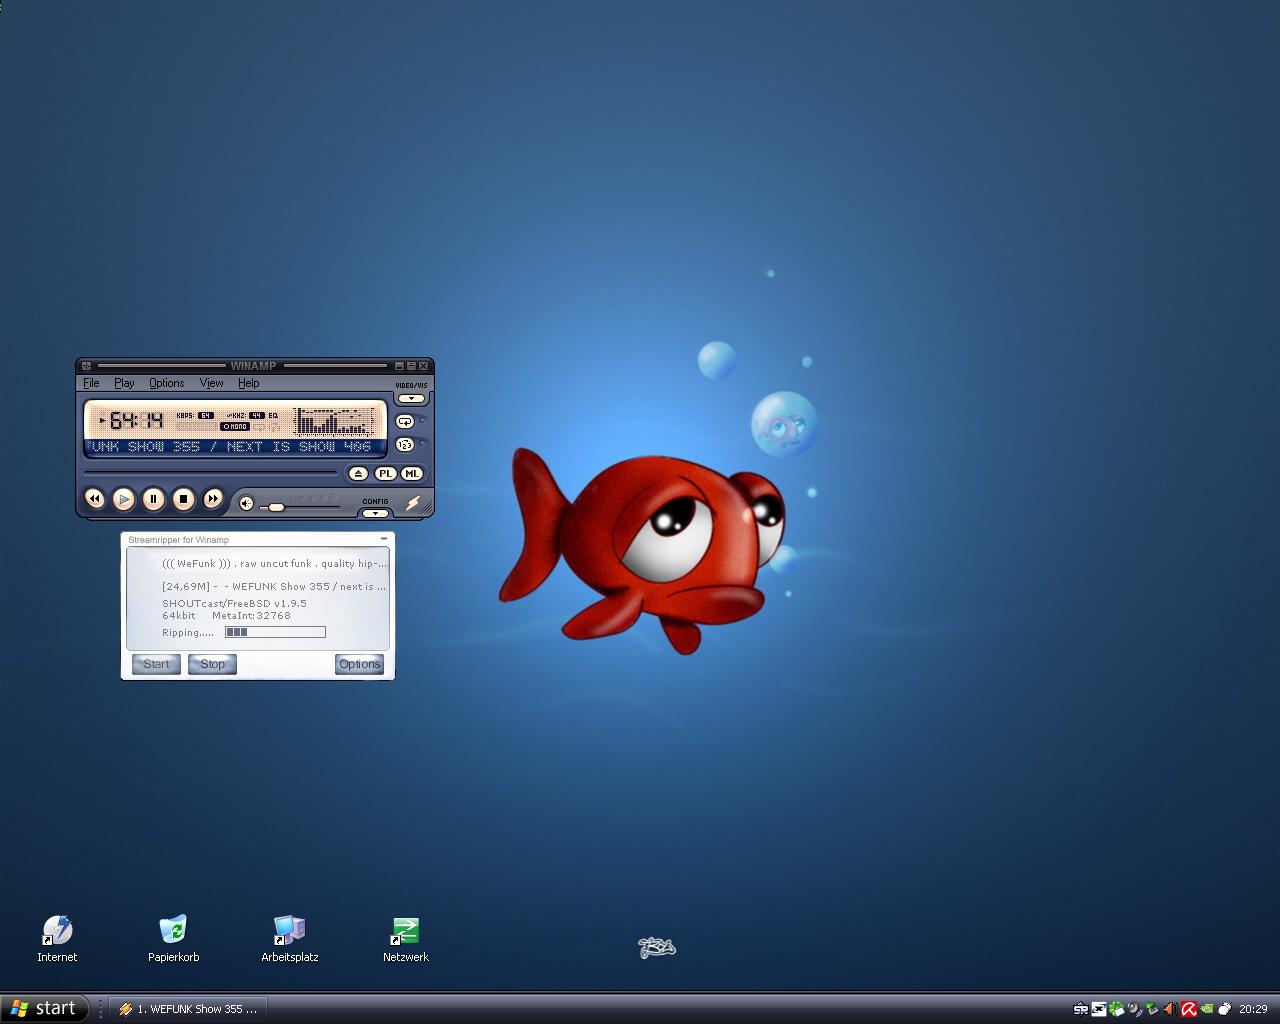The width and height of the screenshot is (1280, 1024).
Task: Open the Winamp View menu
Action: pyautogui.click(x=211, y=383)
